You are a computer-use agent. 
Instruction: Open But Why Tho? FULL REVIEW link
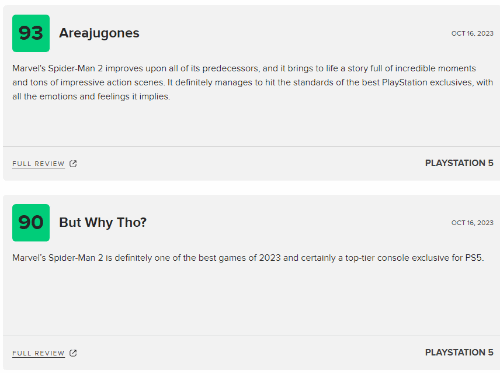click(x=38, y=353)
